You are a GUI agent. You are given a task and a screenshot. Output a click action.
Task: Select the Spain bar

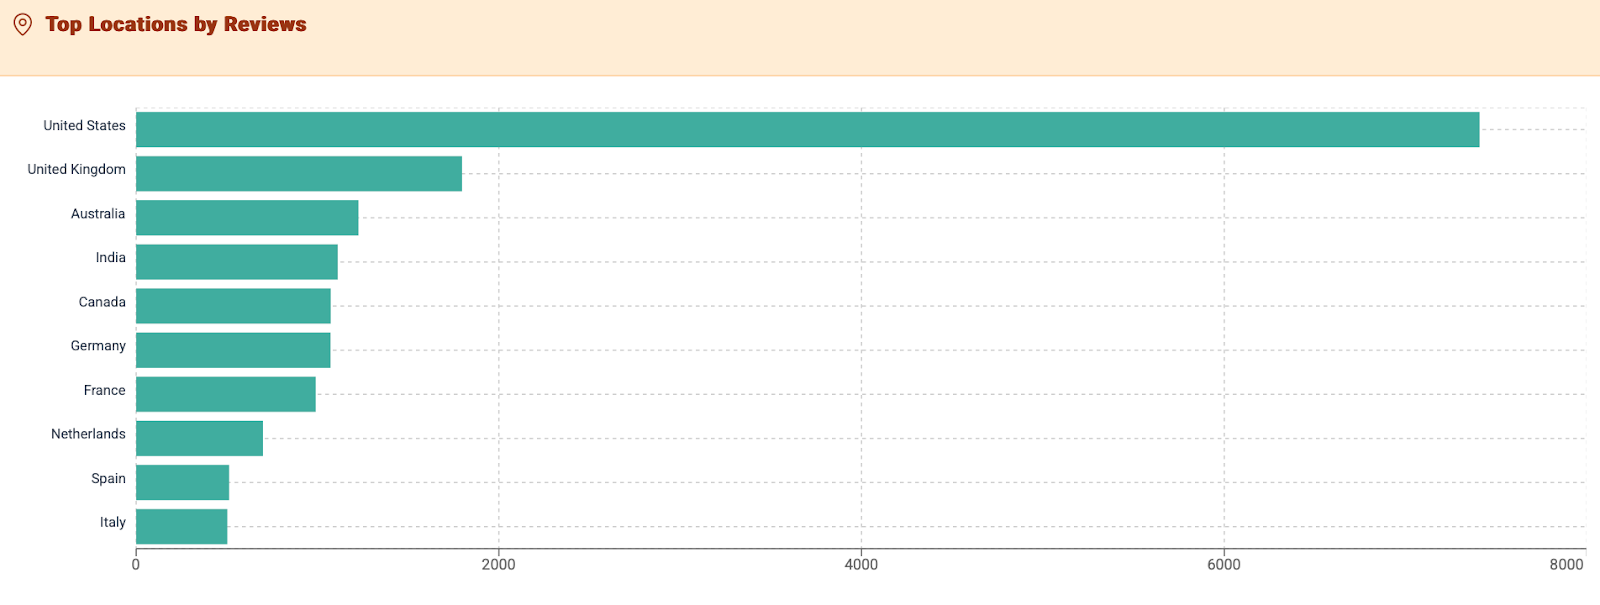(182, 482)
